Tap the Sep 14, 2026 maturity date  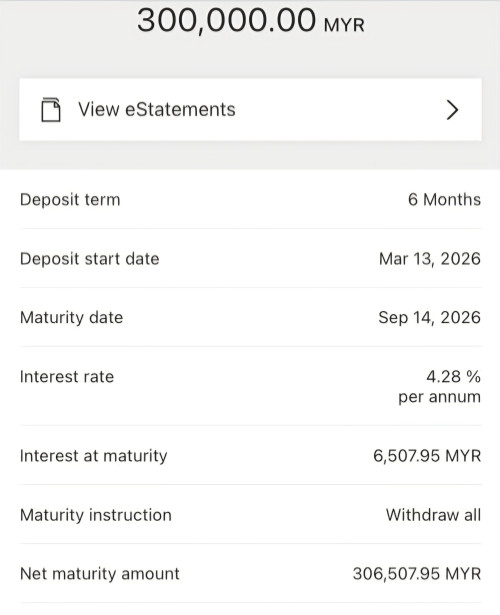click(429, 317)
